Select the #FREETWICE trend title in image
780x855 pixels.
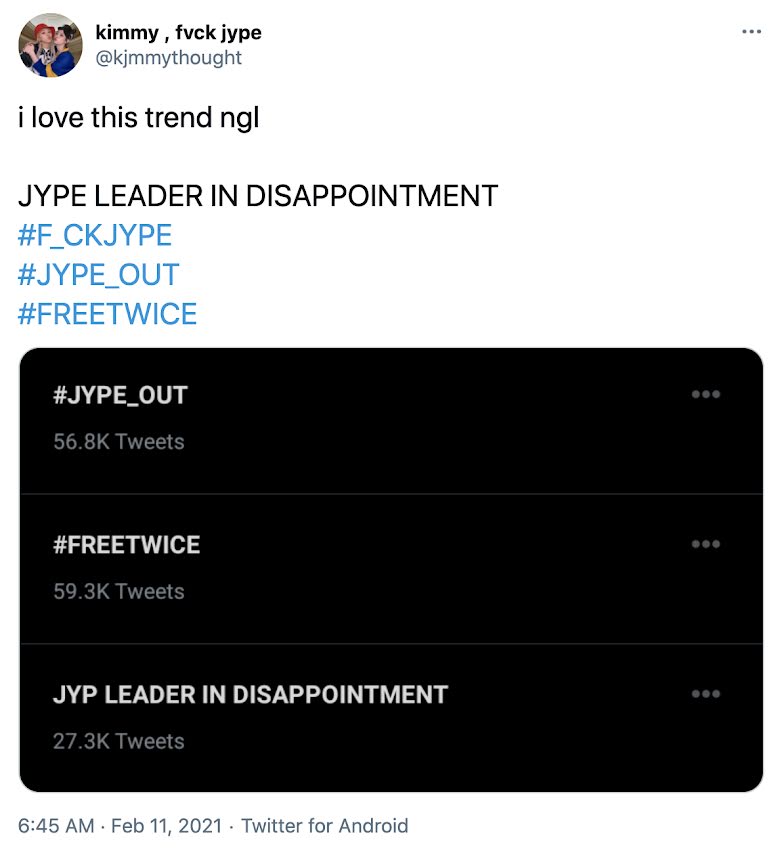pos(127,545)
